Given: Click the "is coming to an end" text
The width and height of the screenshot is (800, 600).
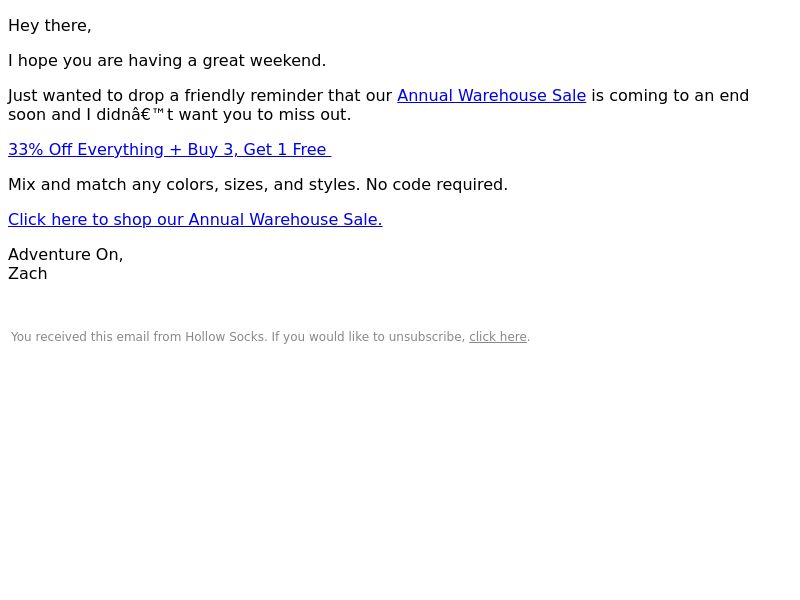Looking at the screenshot, I should click(x=670, y=95).
